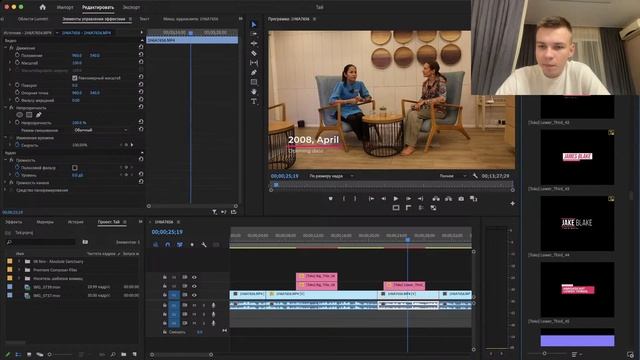This screenshot has width=640, height=360.
Task: Switch to Export workspace tab
Action: (131, 7)
